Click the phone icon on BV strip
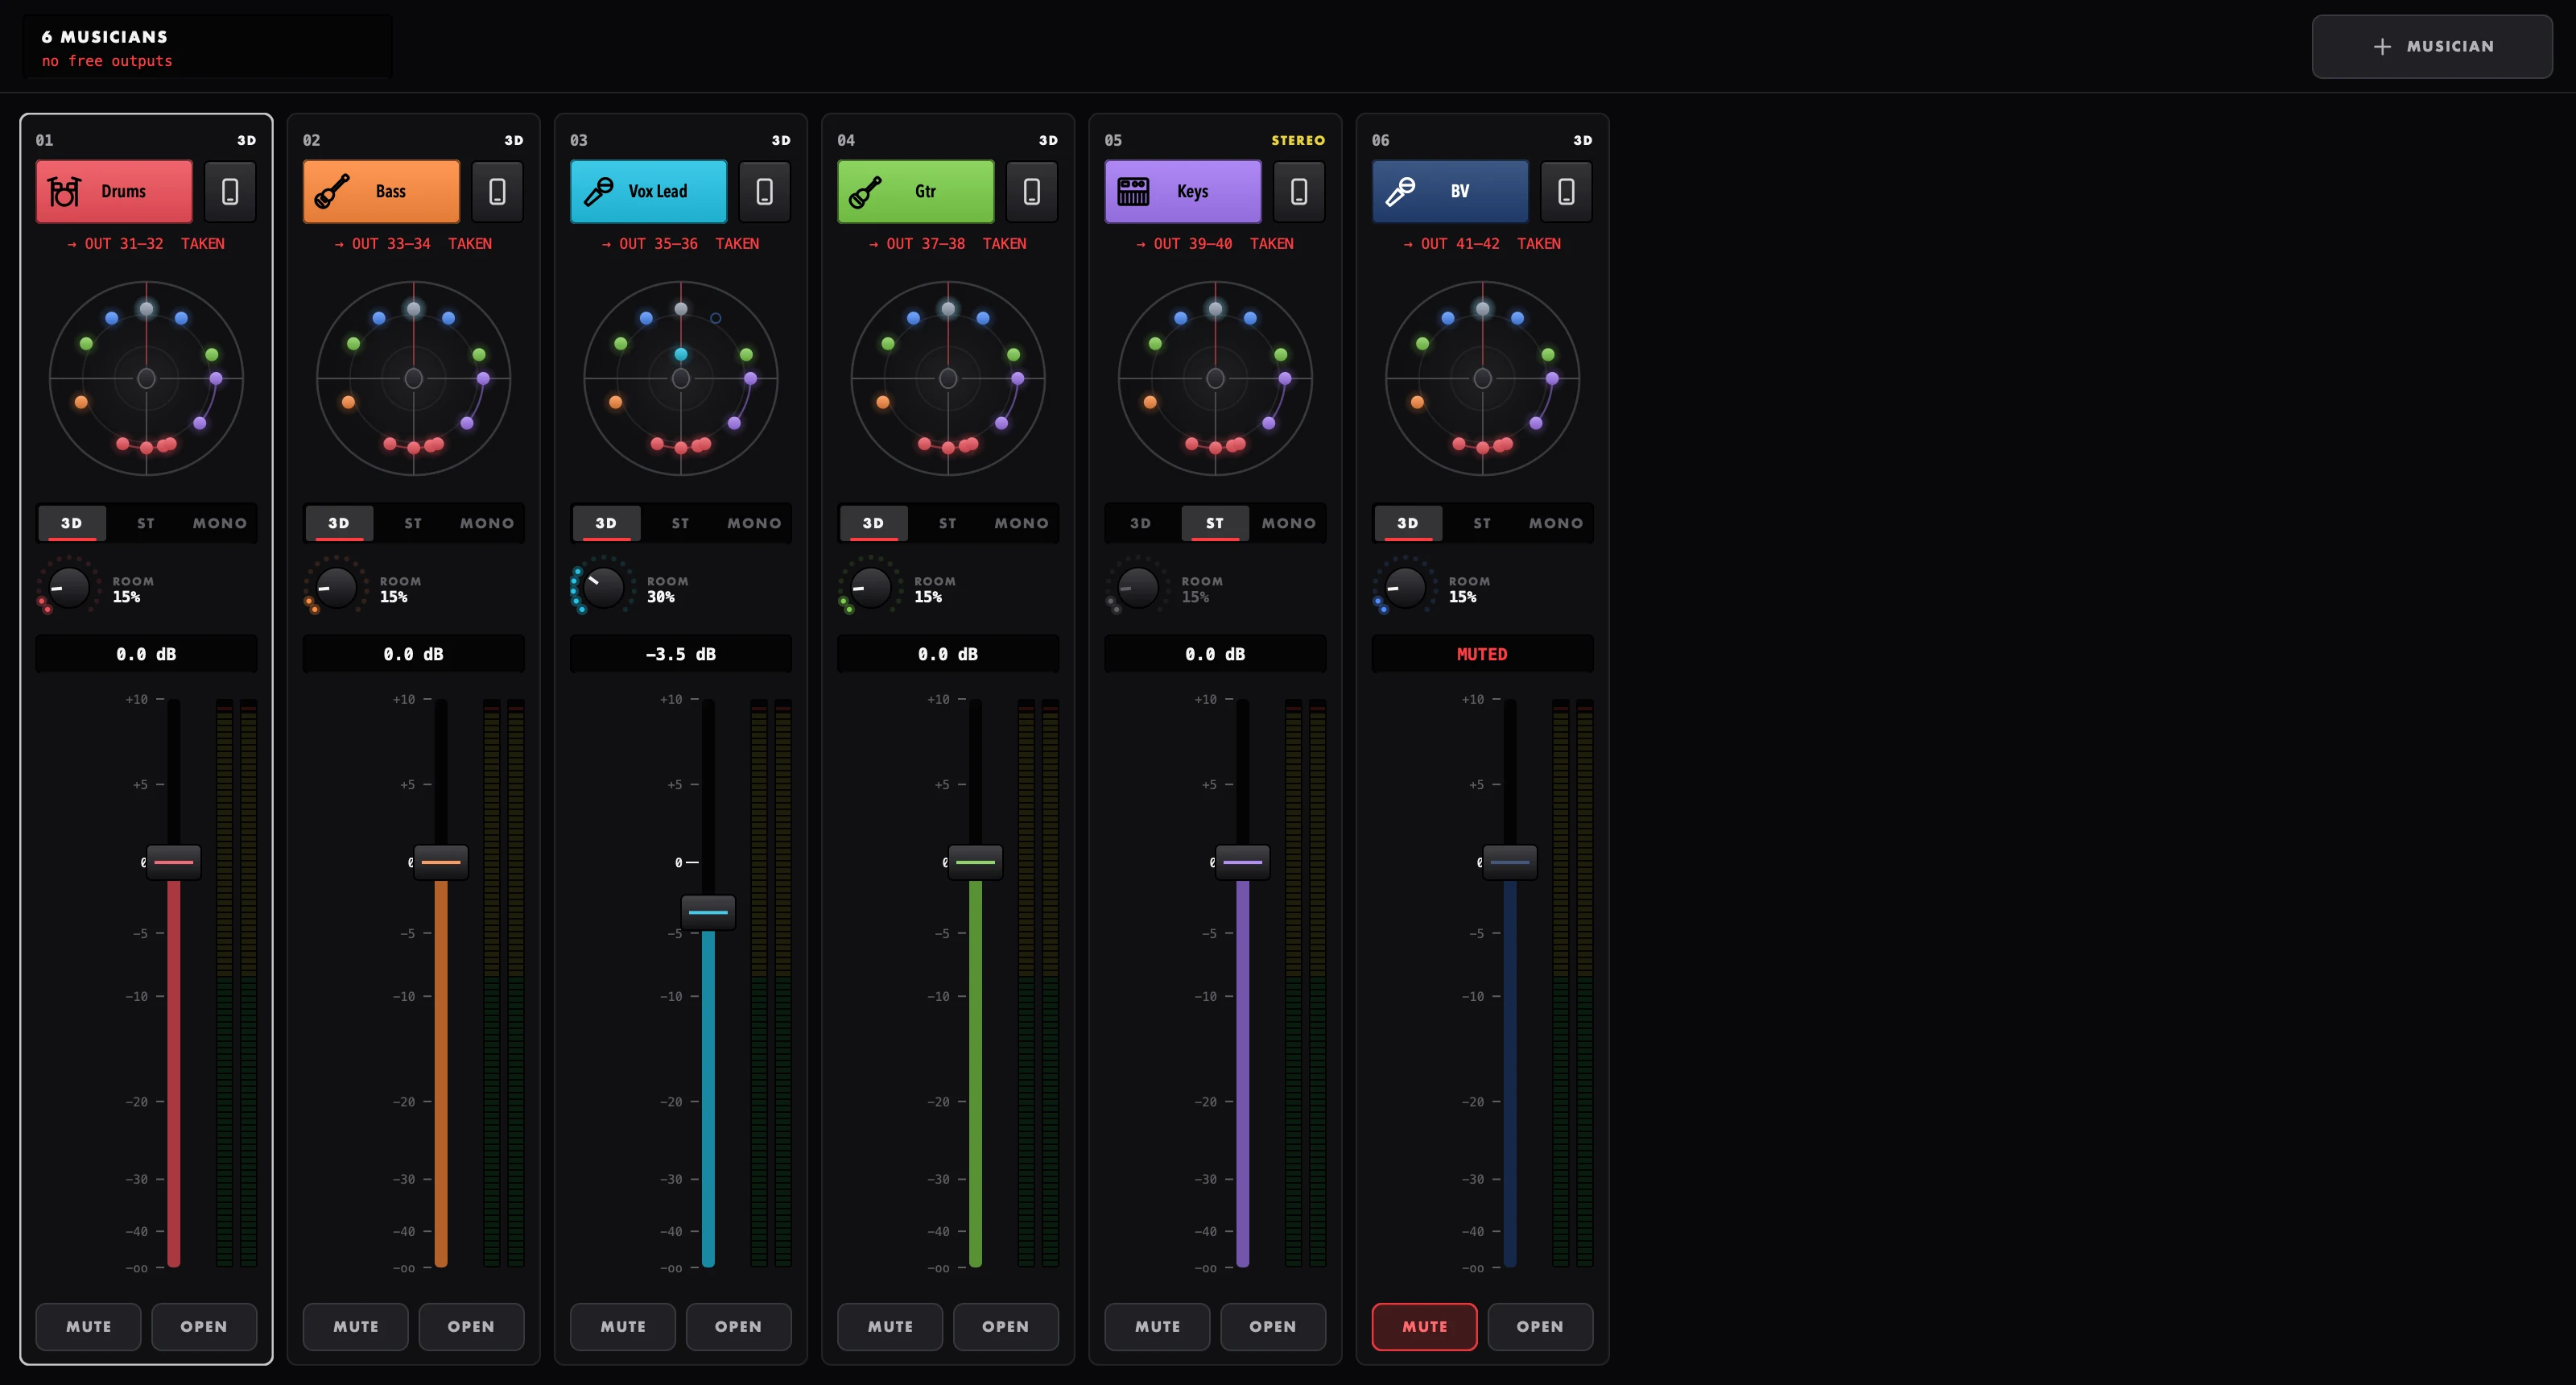 [1566, 191]
